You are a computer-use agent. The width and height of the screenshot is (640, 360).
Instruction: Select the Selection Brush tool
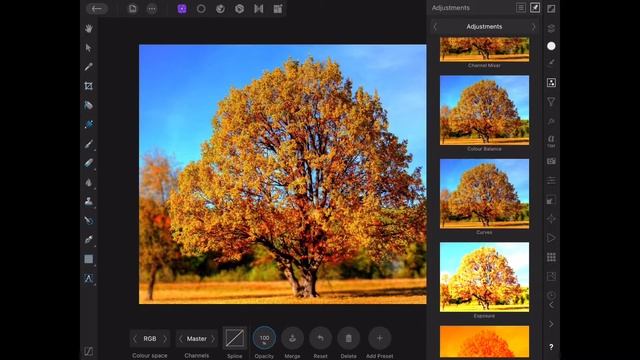[x=89, y=105]
